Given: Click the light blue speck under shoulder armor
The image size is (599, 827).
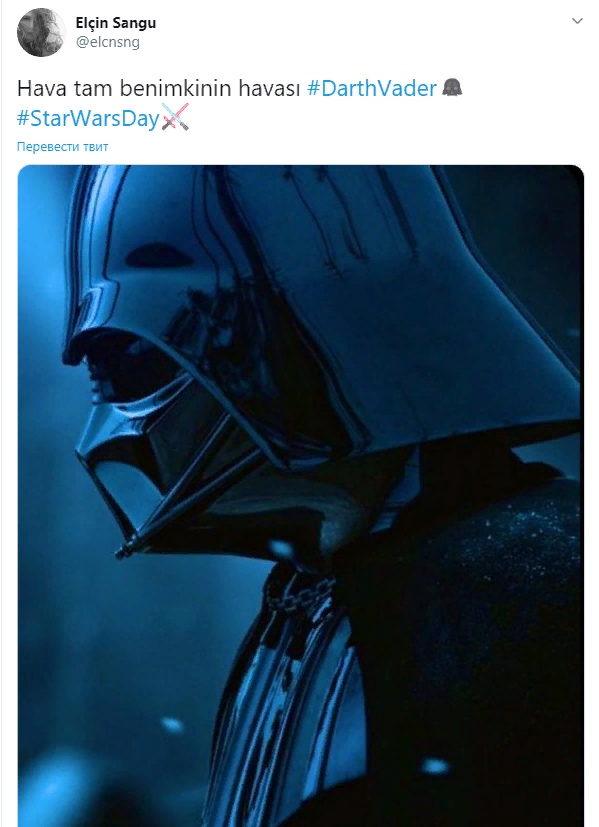Looking at the screenshot, I should pos(435,765).
